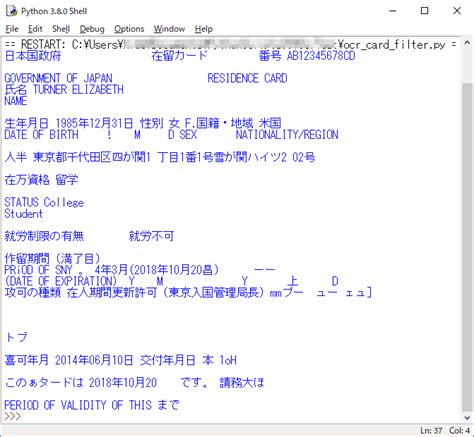474x437 pixels.
Task: Click the text (DATE OF EXPIRATION)
Action: tap(61, 281)
